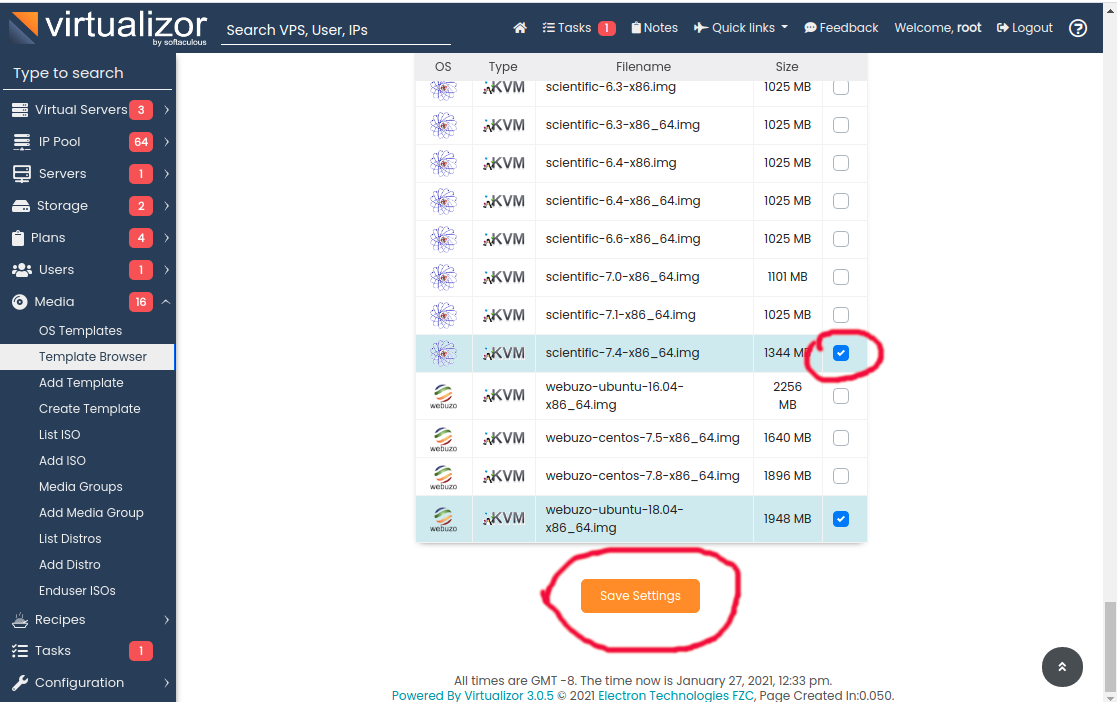Uncheck the scientific-7.4-x86_64.img template
The image size is (1117, 702).
click(840, 353)
